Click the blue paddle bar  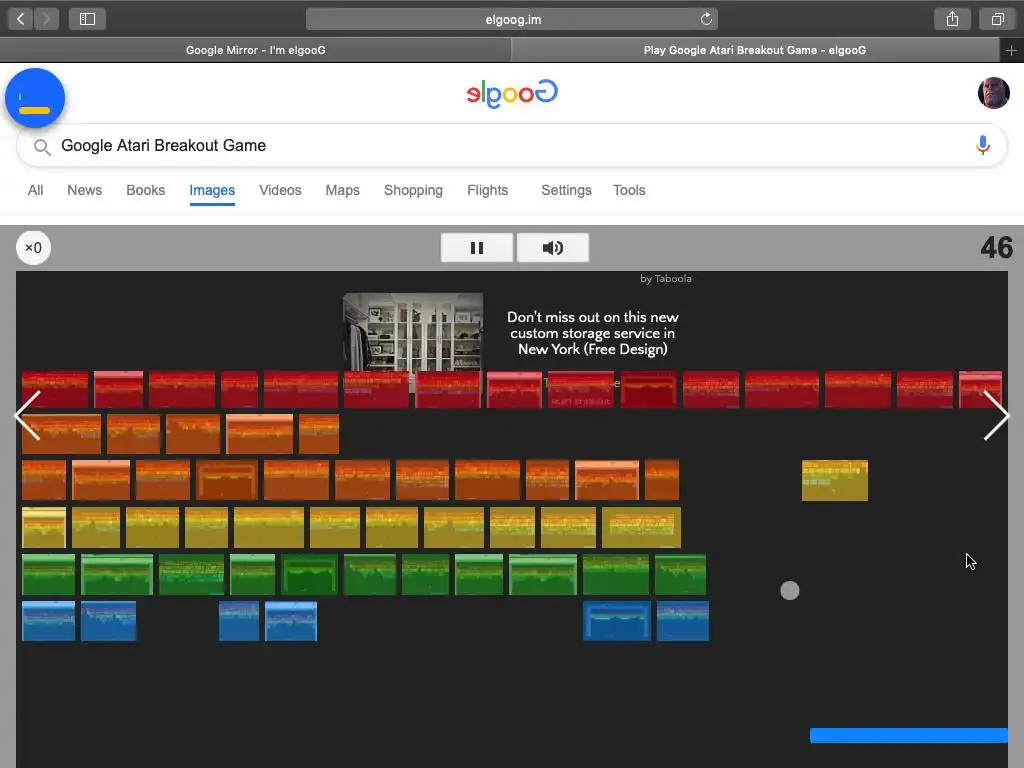pos(908,735)
